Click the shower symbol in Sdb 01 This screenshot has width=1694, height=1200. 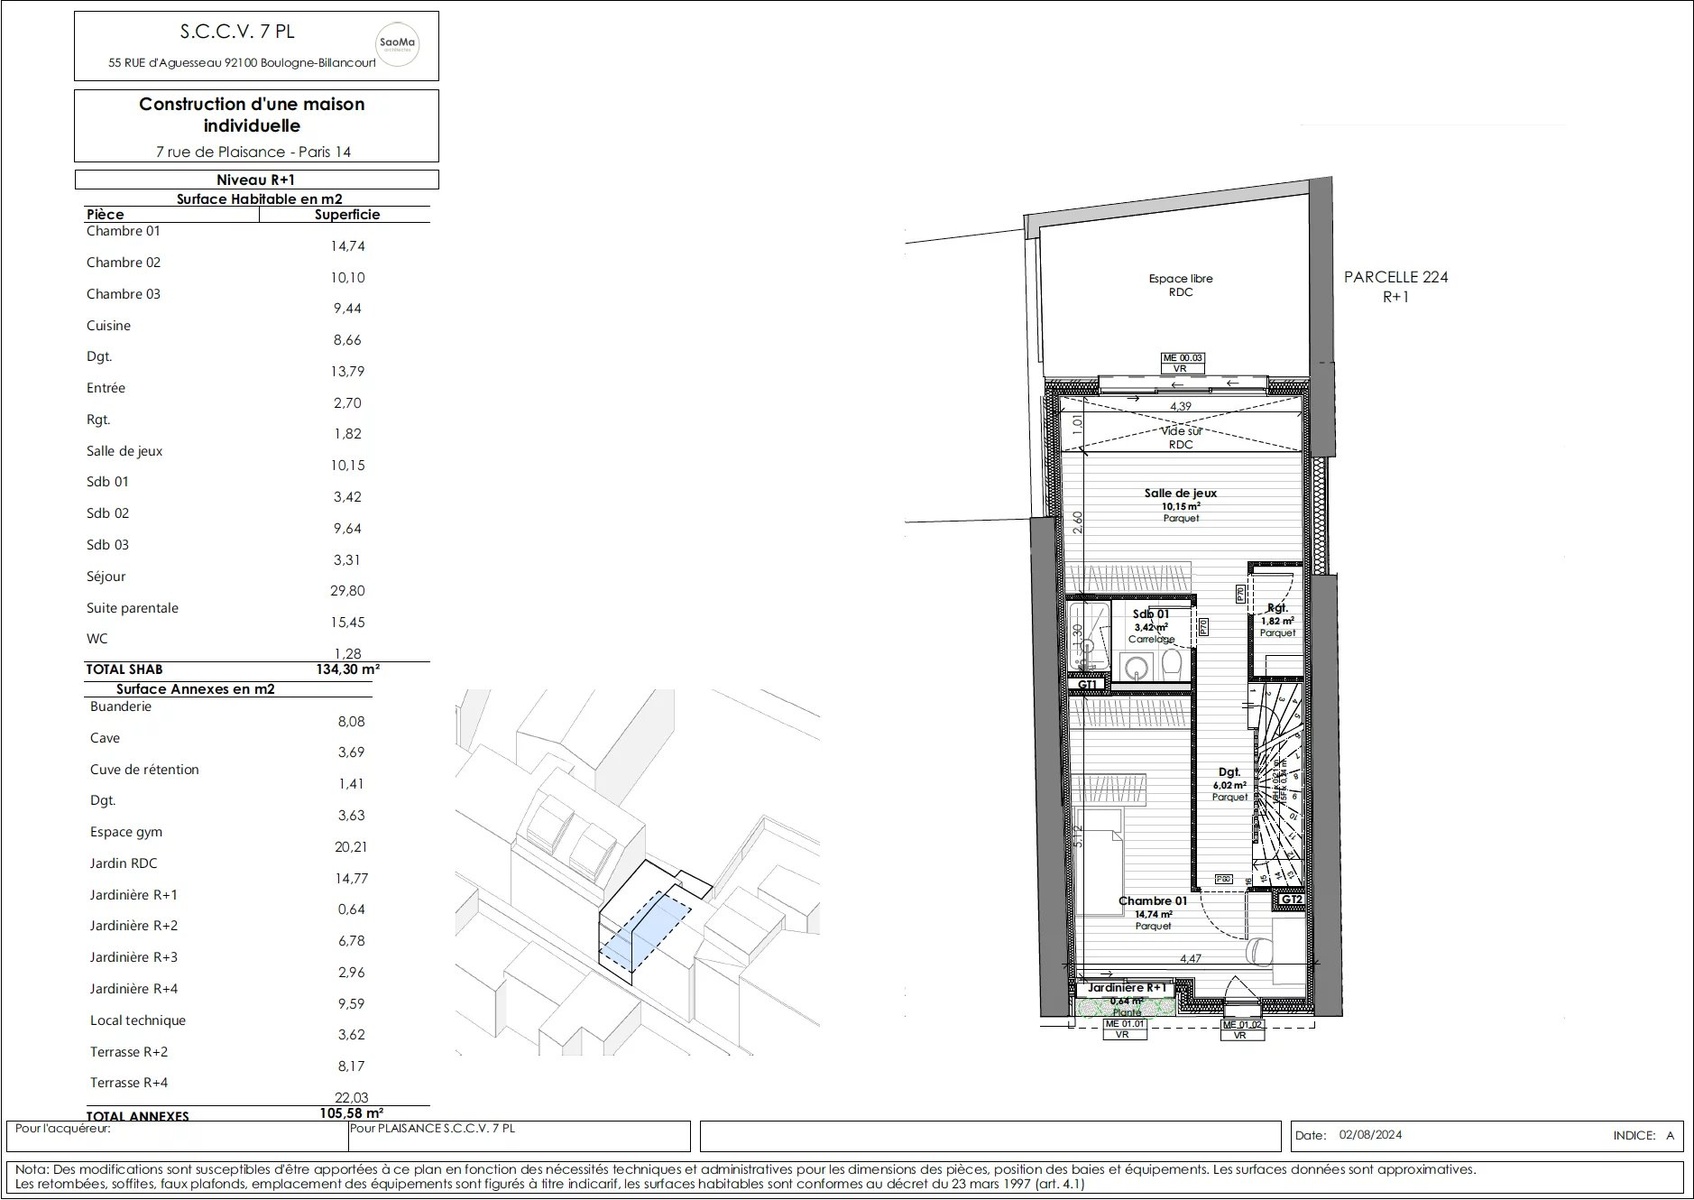[x=1087, y=636]
